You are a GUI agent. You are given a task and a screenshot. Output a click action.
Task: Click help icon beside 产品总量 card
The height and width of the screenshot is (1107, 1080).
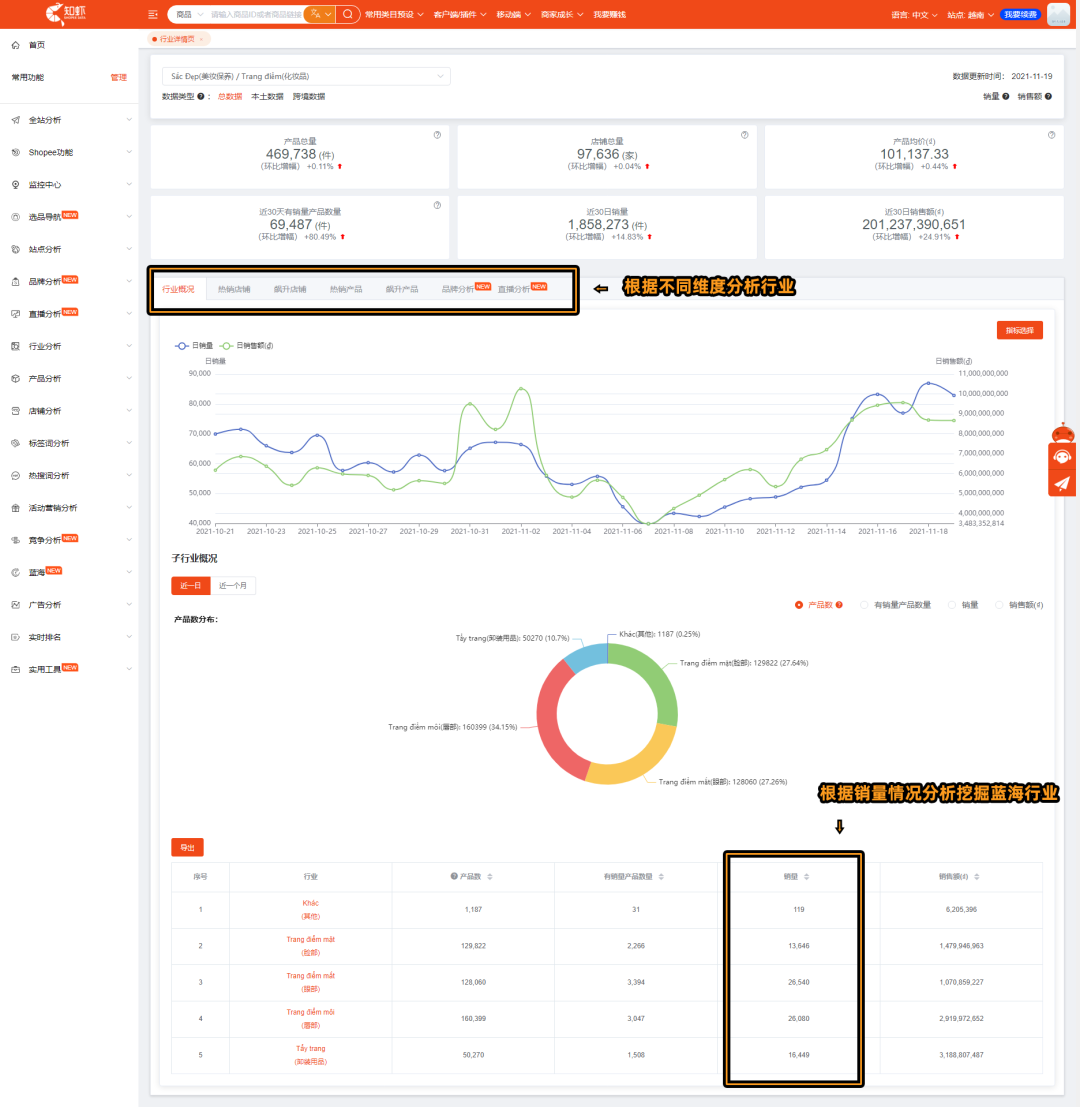(437, 135)
